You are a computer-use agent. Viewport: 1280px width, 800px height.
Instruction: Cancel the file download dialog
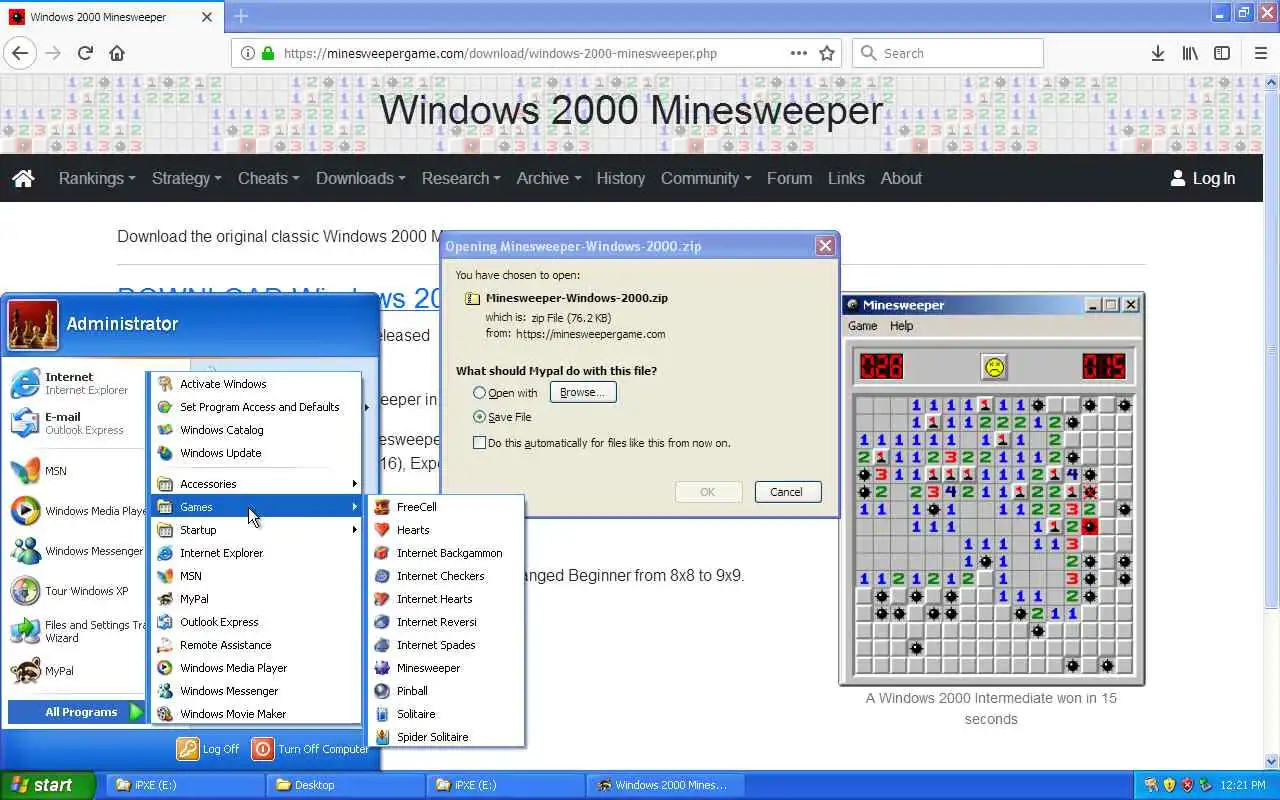pyautogui.click(x=788, y=492)
